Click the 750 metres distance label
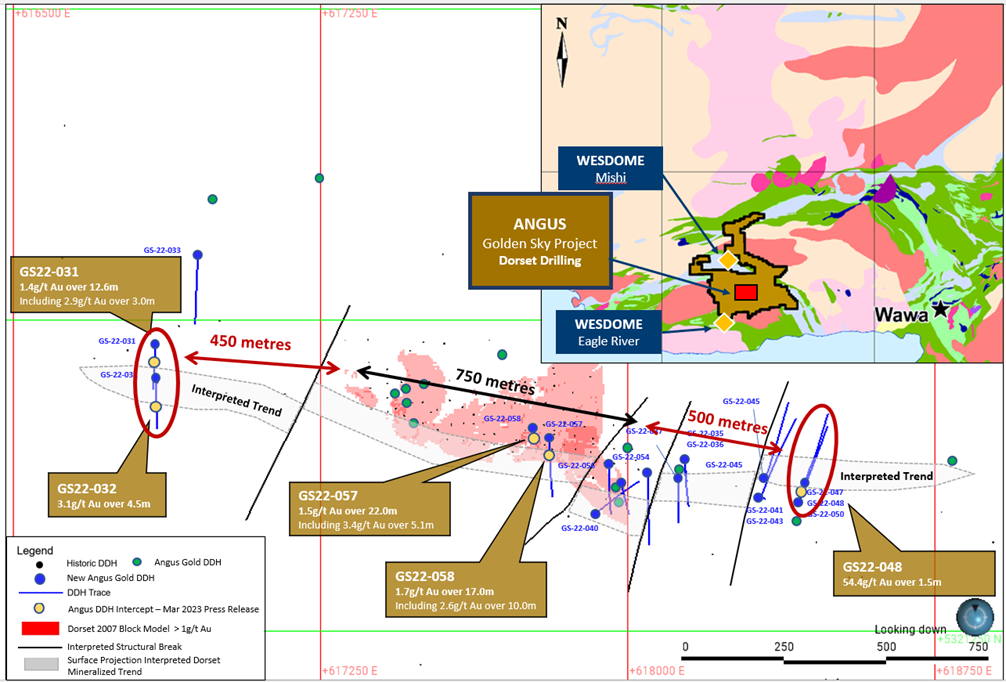The width and height of the screenshot is (1006, 682). pos(492,380)
